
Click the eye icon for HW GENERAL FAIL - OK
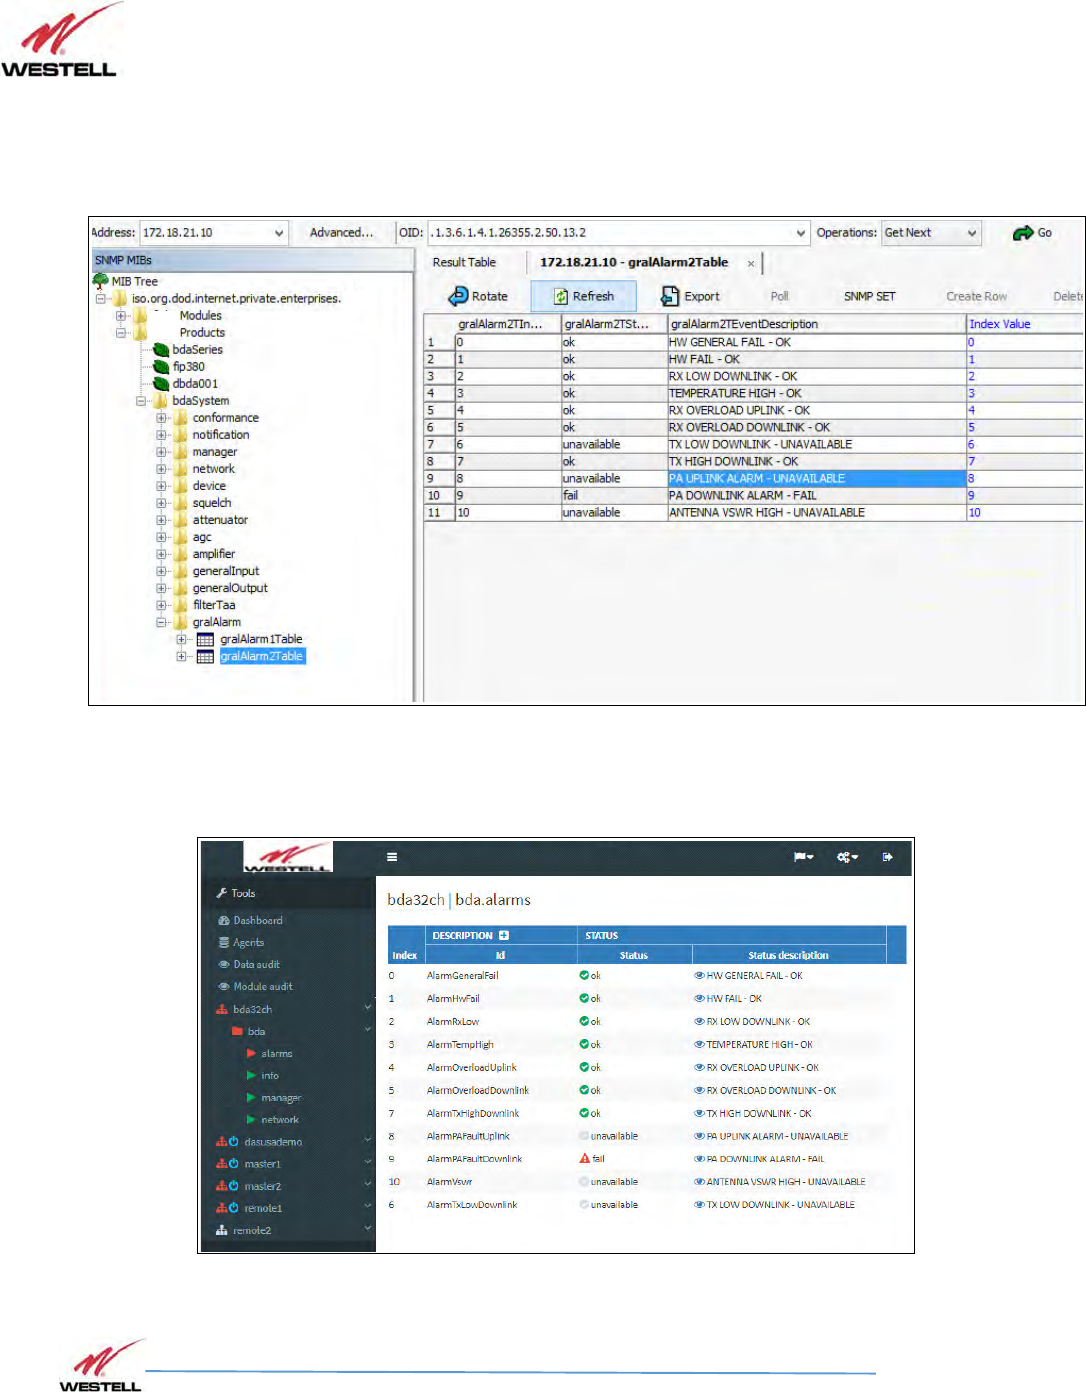700,975
